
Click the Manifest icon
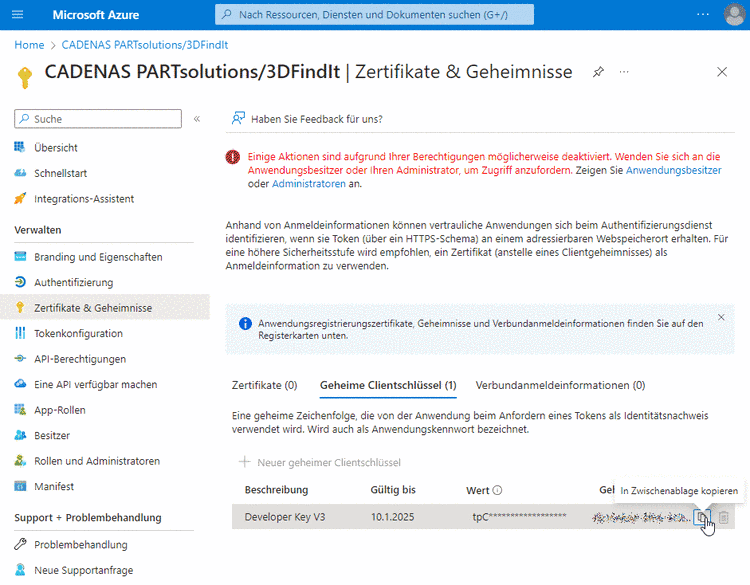20,486
